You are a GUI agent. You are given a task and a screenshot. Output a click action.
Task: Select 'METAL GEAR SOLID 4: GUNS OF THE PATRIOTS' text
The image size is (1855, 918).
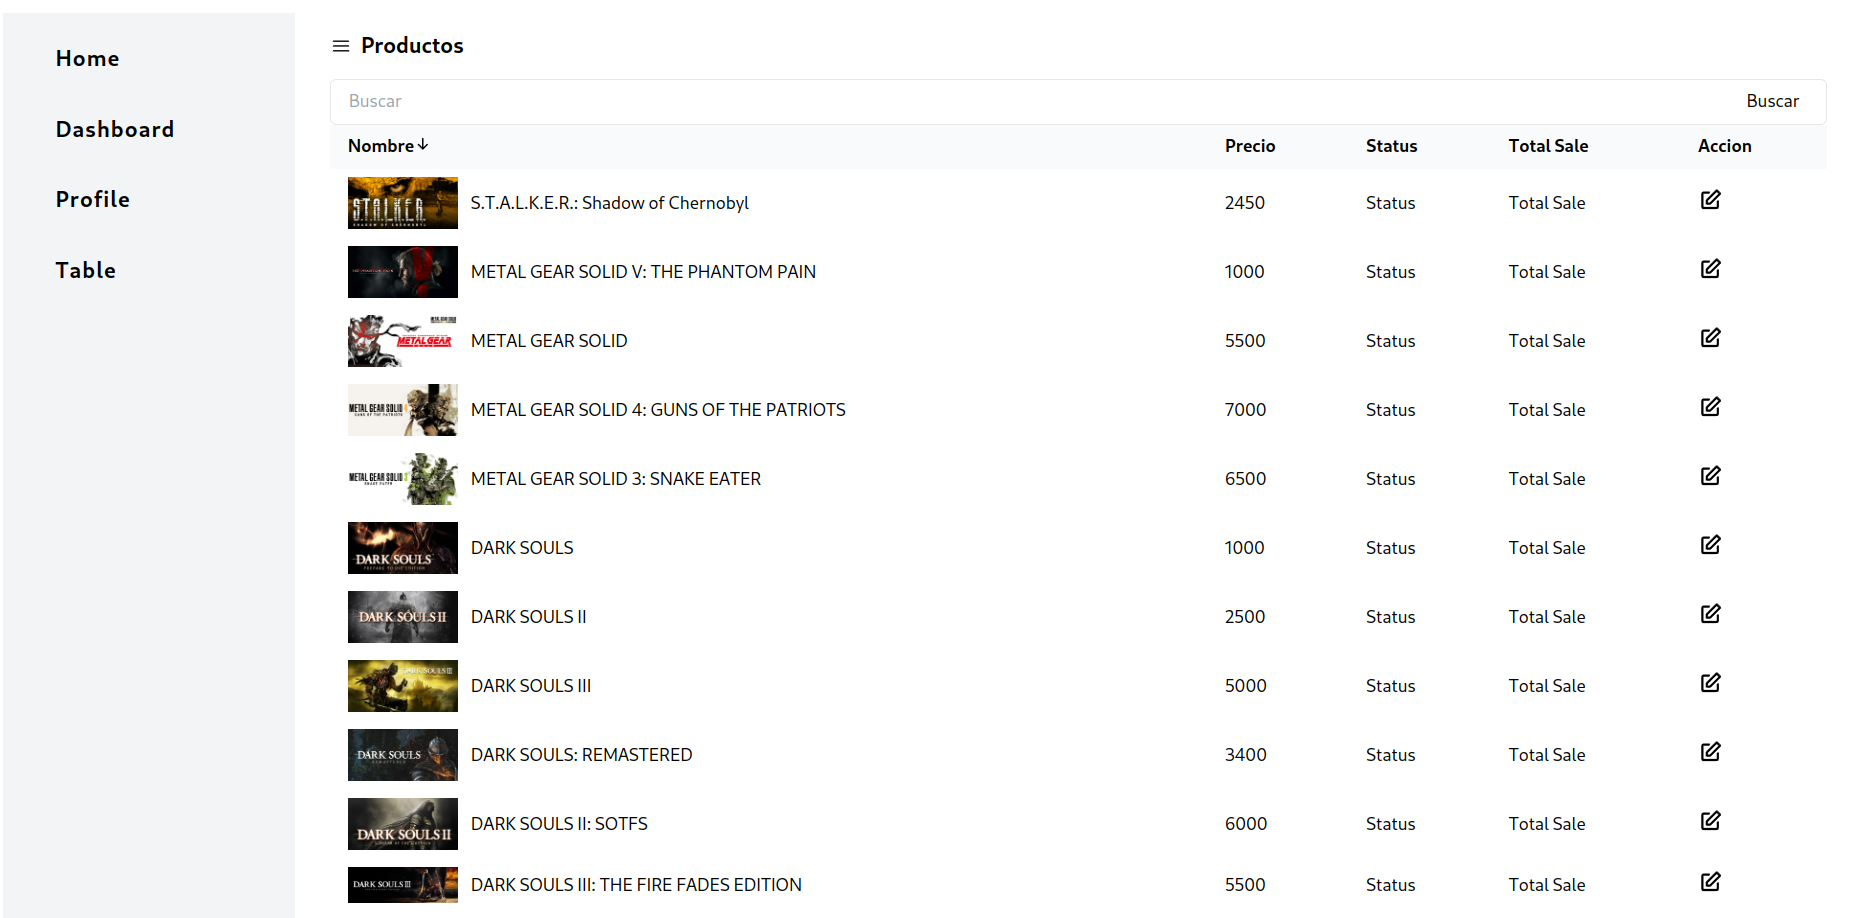tap(658, 410)
